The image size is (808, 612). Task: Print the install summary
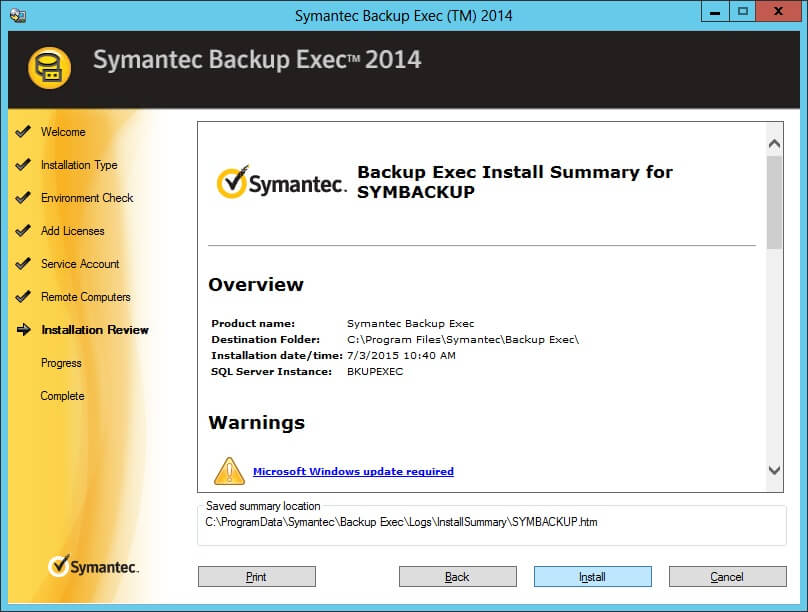click(257, 576)
